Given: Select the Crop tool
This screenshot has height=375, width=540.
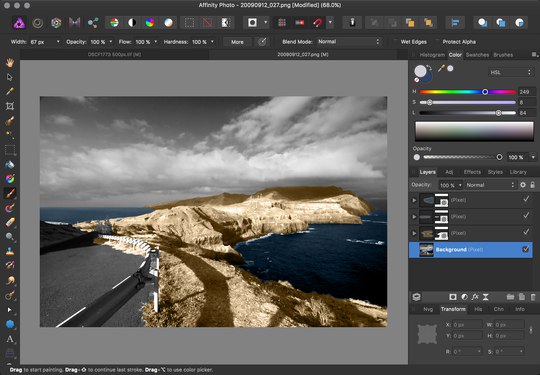Looking at the screenshot, I should (x=10, y=106).
